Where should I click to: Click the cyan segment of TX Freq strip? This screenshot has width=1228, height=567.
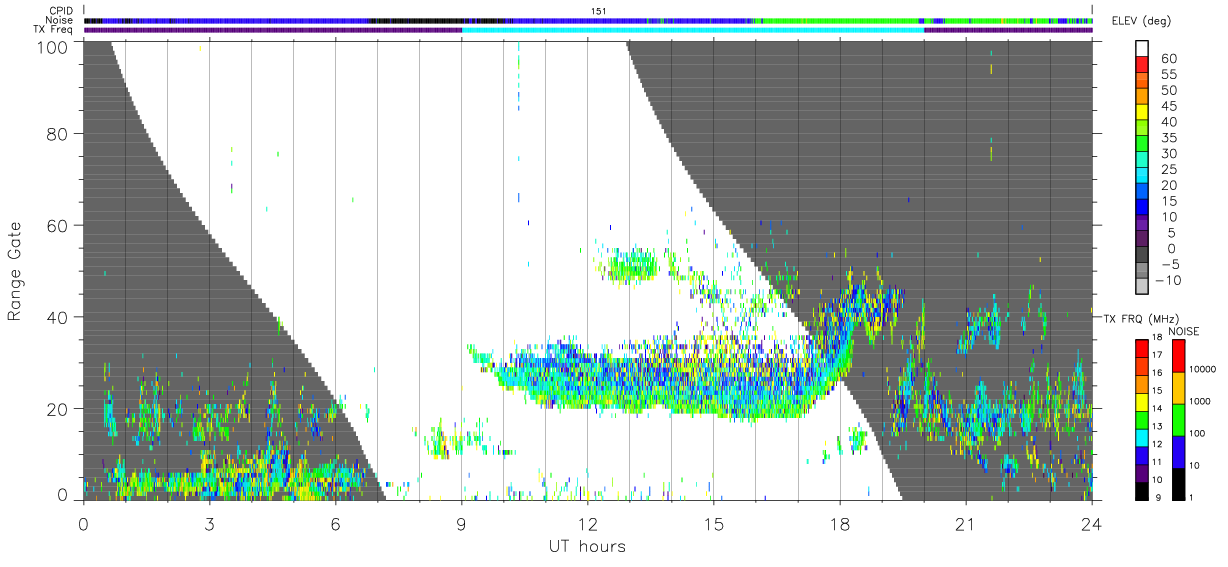692,30
